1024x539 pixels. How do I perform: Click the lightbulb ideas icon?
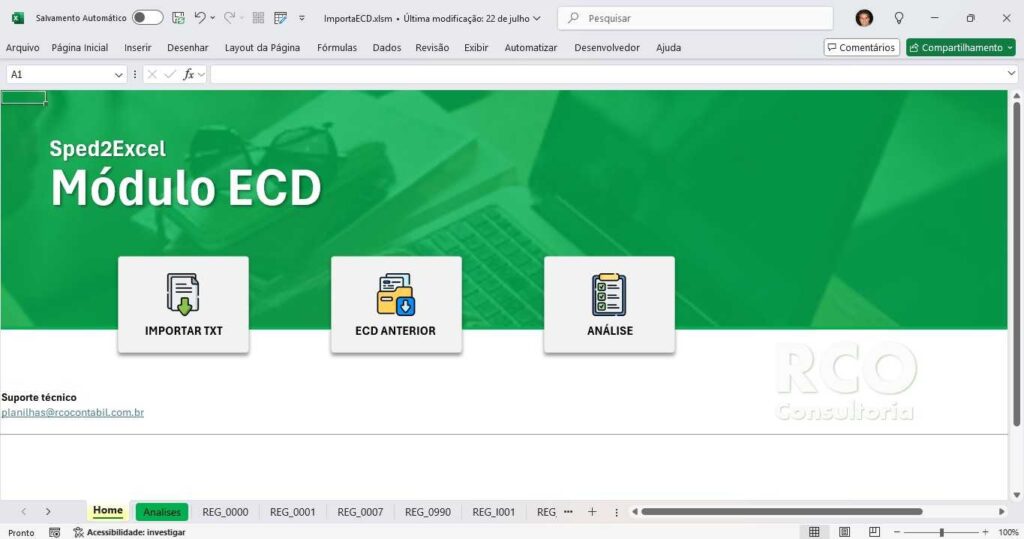pos(899,18)
